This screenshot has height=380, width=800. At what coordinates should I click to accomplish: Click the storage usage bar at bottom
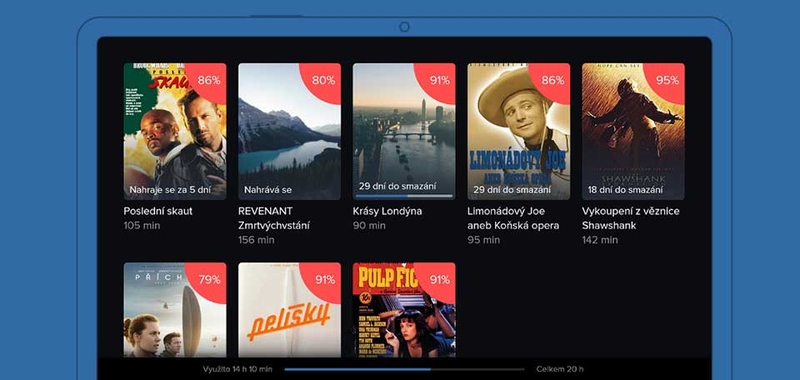pyautogui.click(x=404, y=369)
